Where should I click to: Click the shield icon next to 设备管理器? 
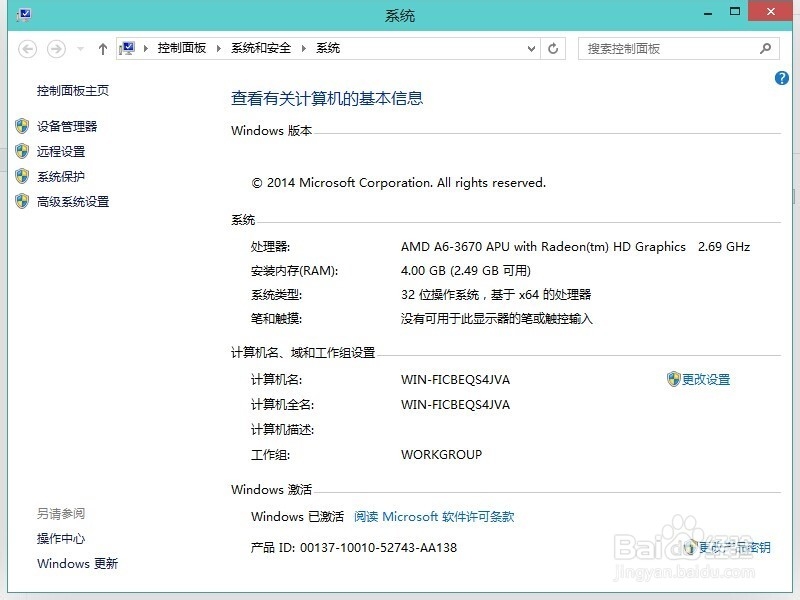(22, 126)
